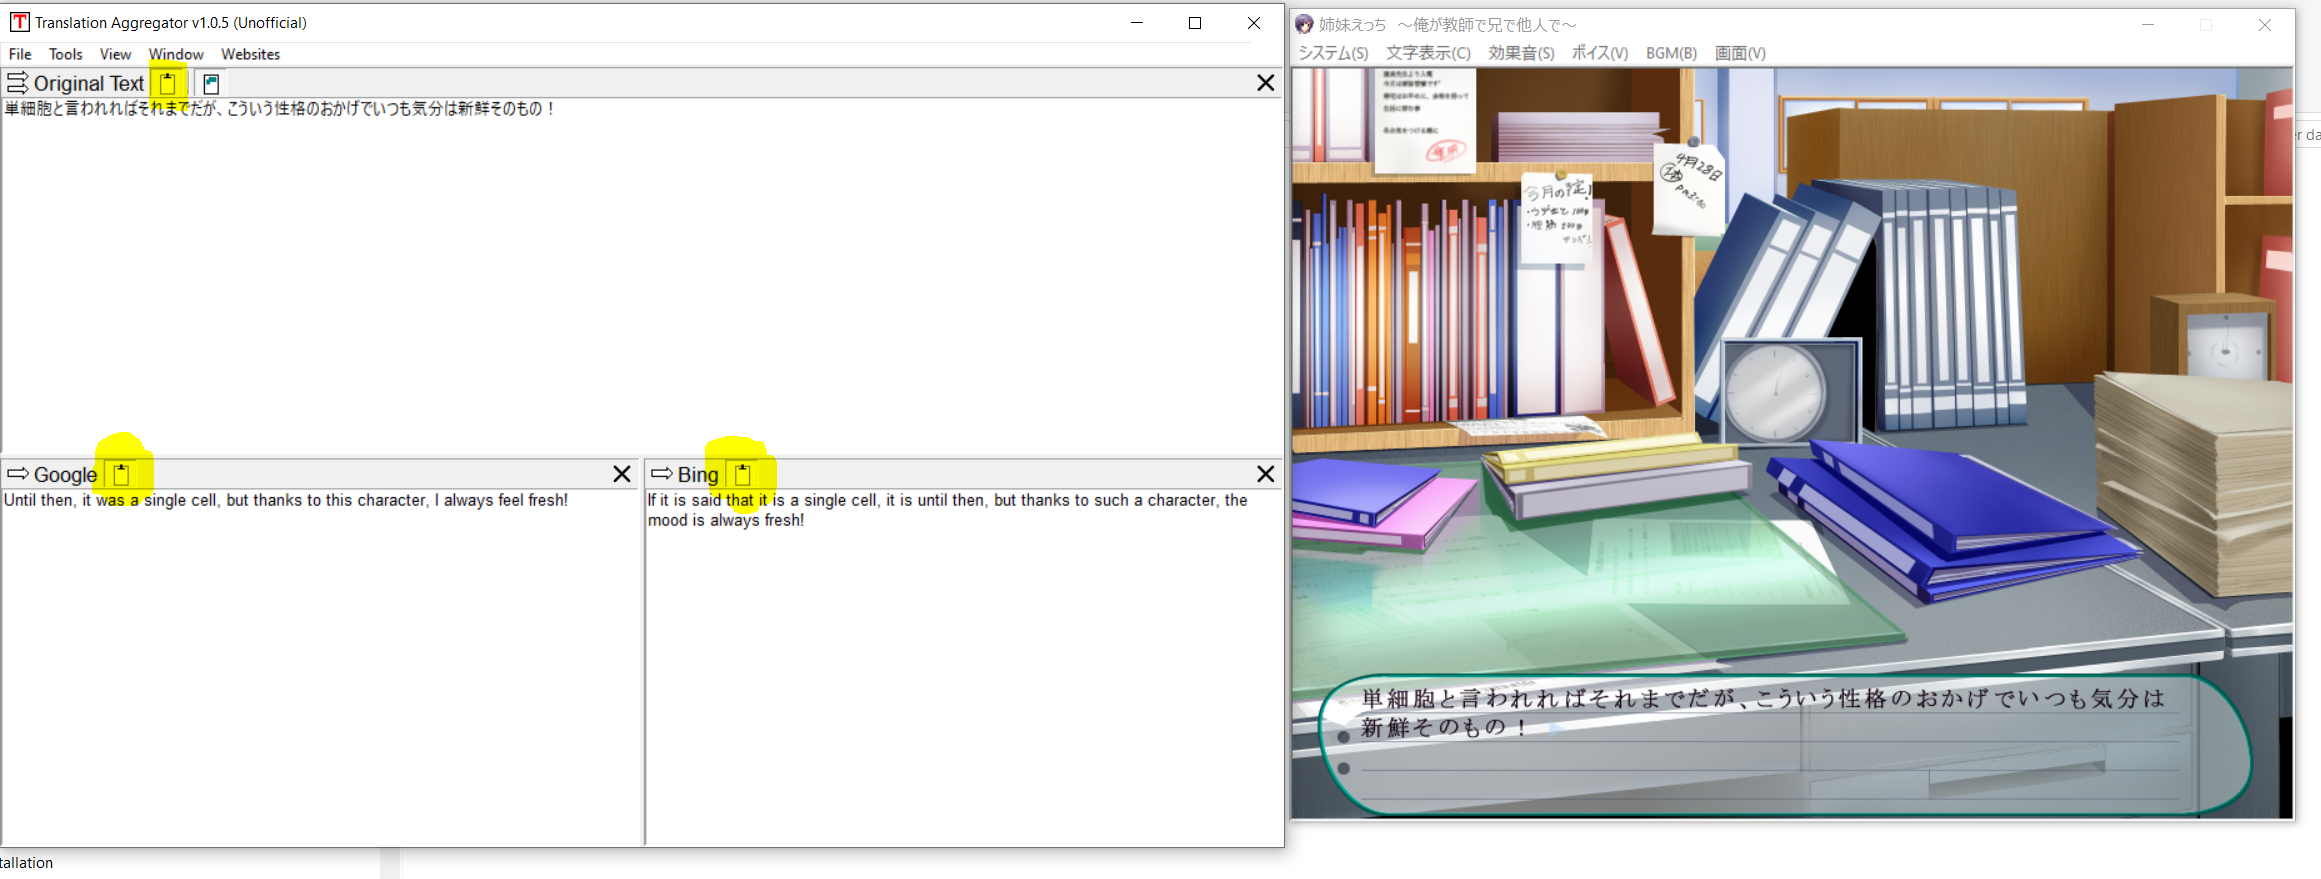2321x879 pixels.
Task: Open the Window menu
Action: click(x=176, y=54)
